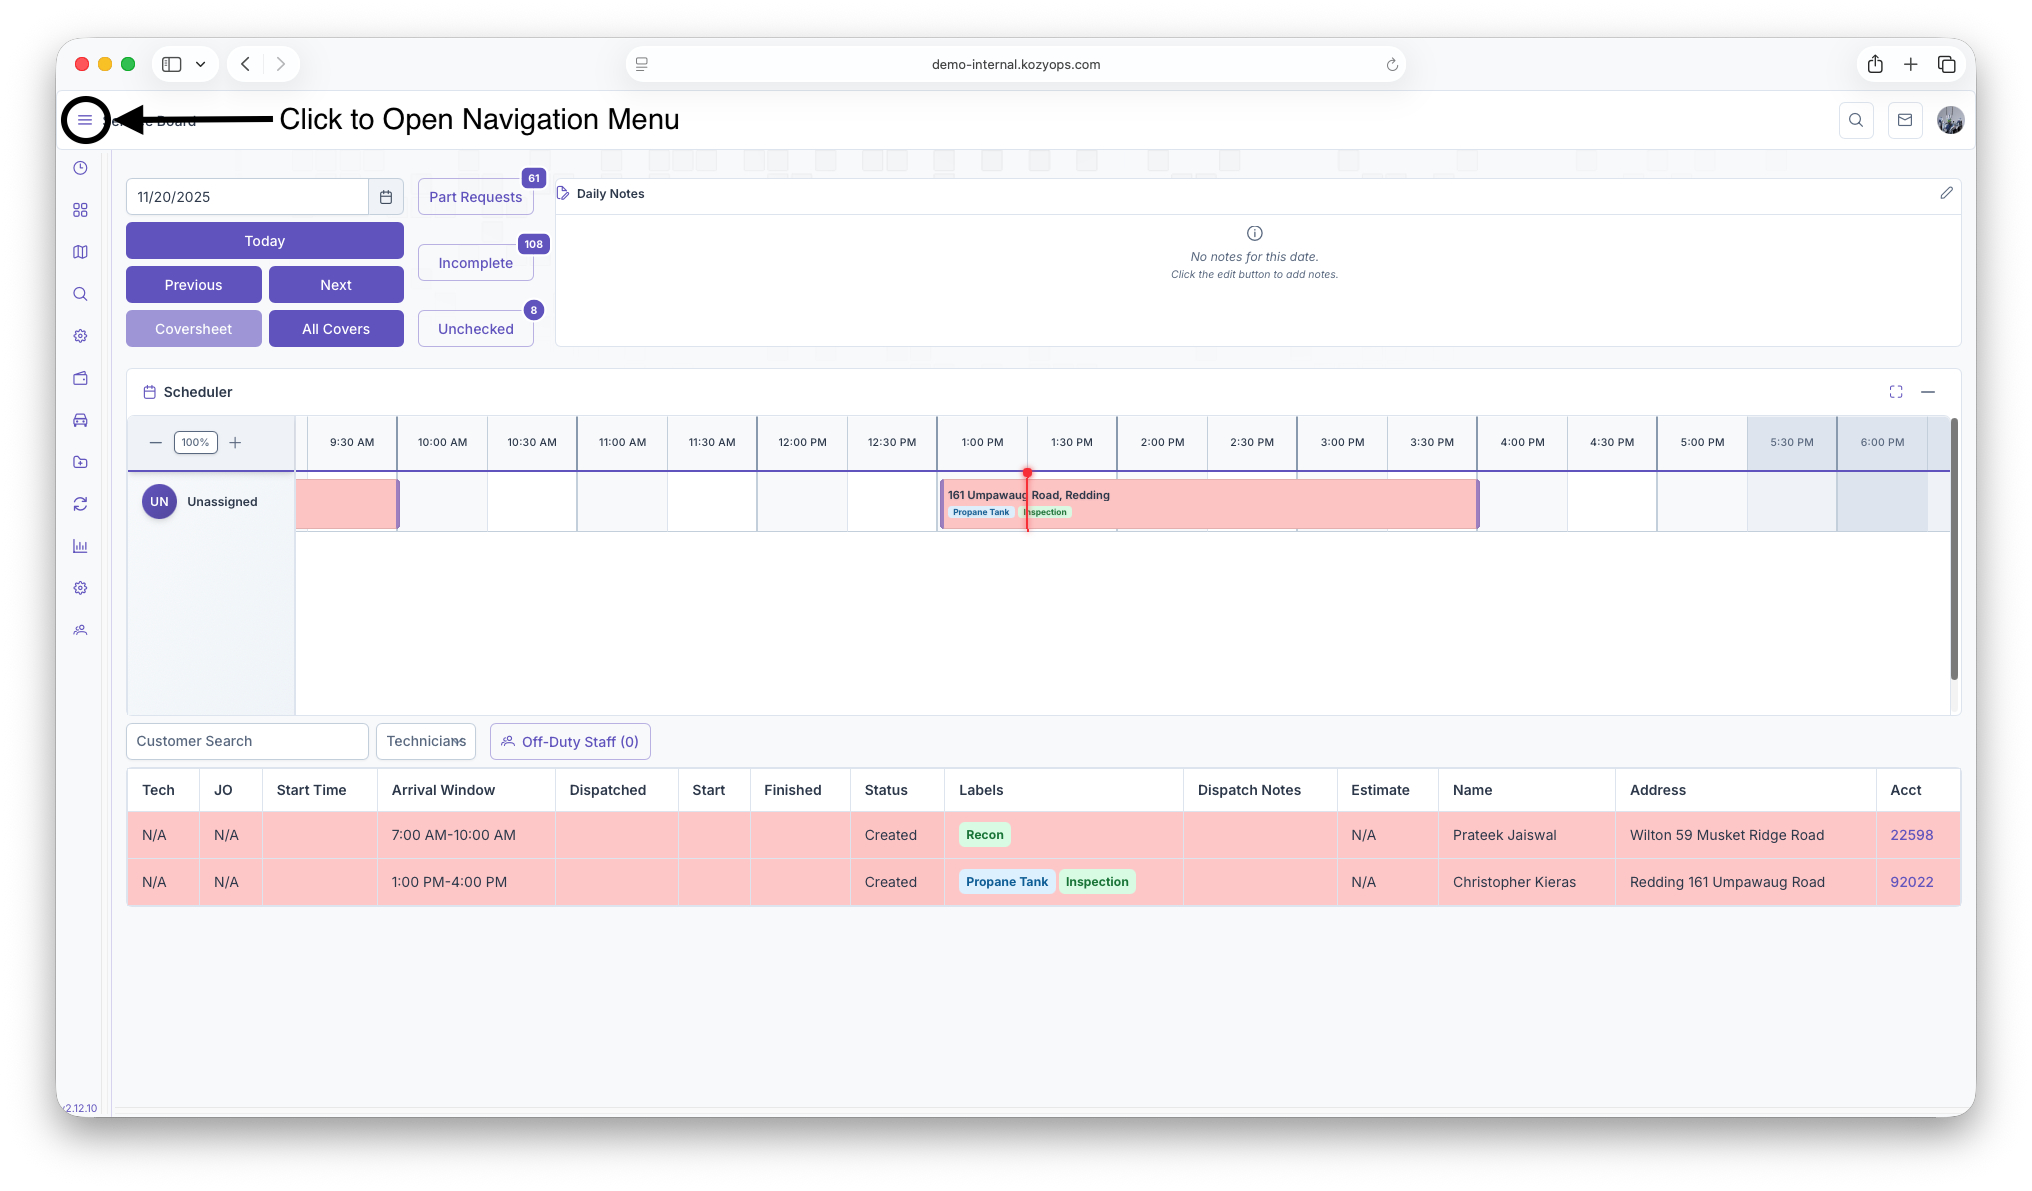The height and width of the screenshot is (1191, 2032).
Task: Edit Daily Notes with pencil icon
Action: click(1946, 193)
